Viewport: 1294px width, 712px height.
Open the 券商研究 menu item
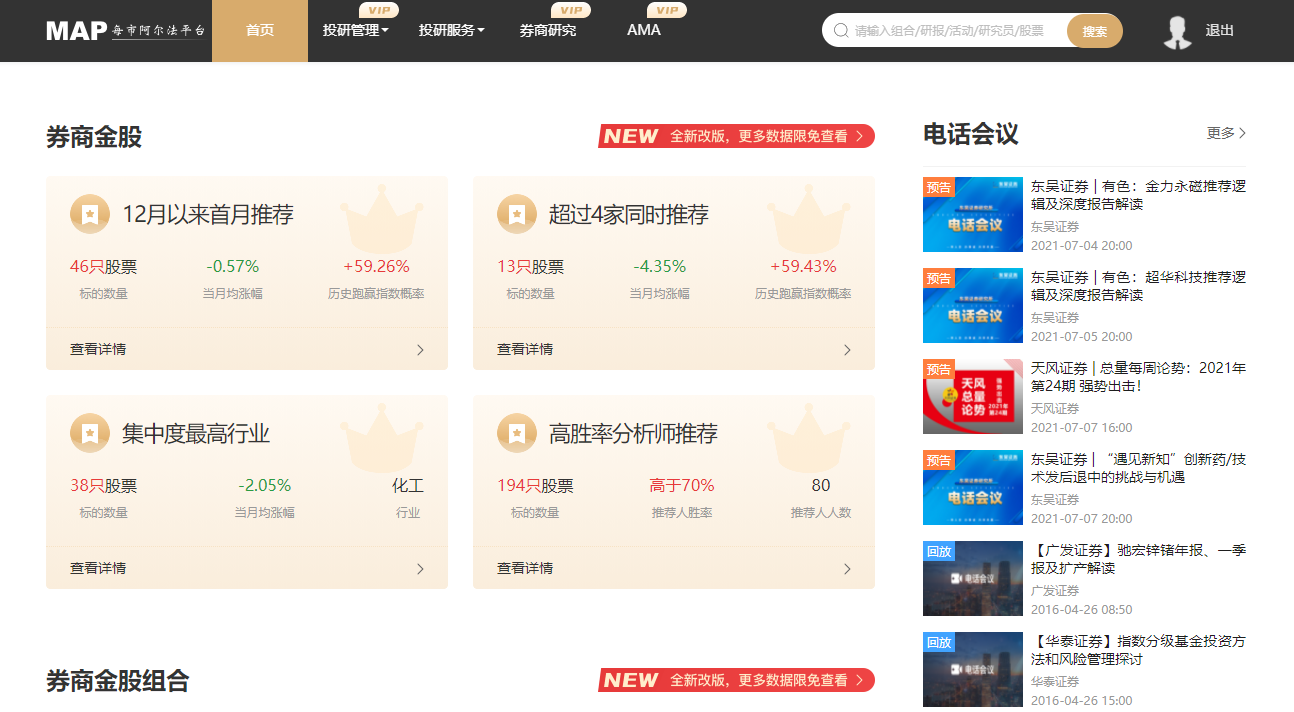[548, 30]
